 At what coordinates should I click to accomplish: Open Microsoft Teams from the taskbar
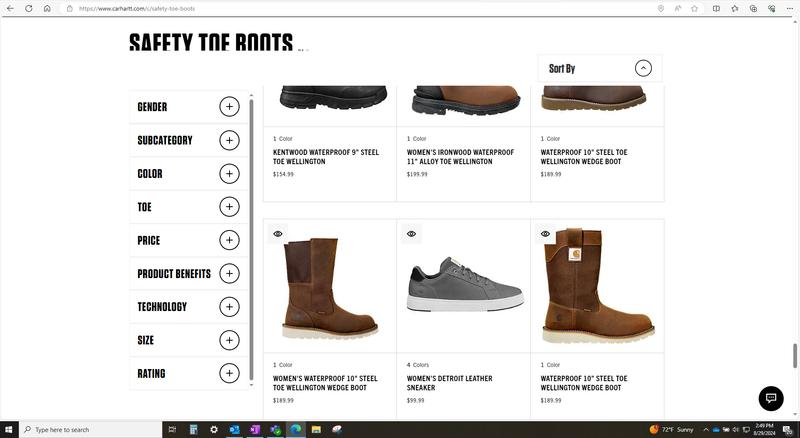(x=275, y=429)
